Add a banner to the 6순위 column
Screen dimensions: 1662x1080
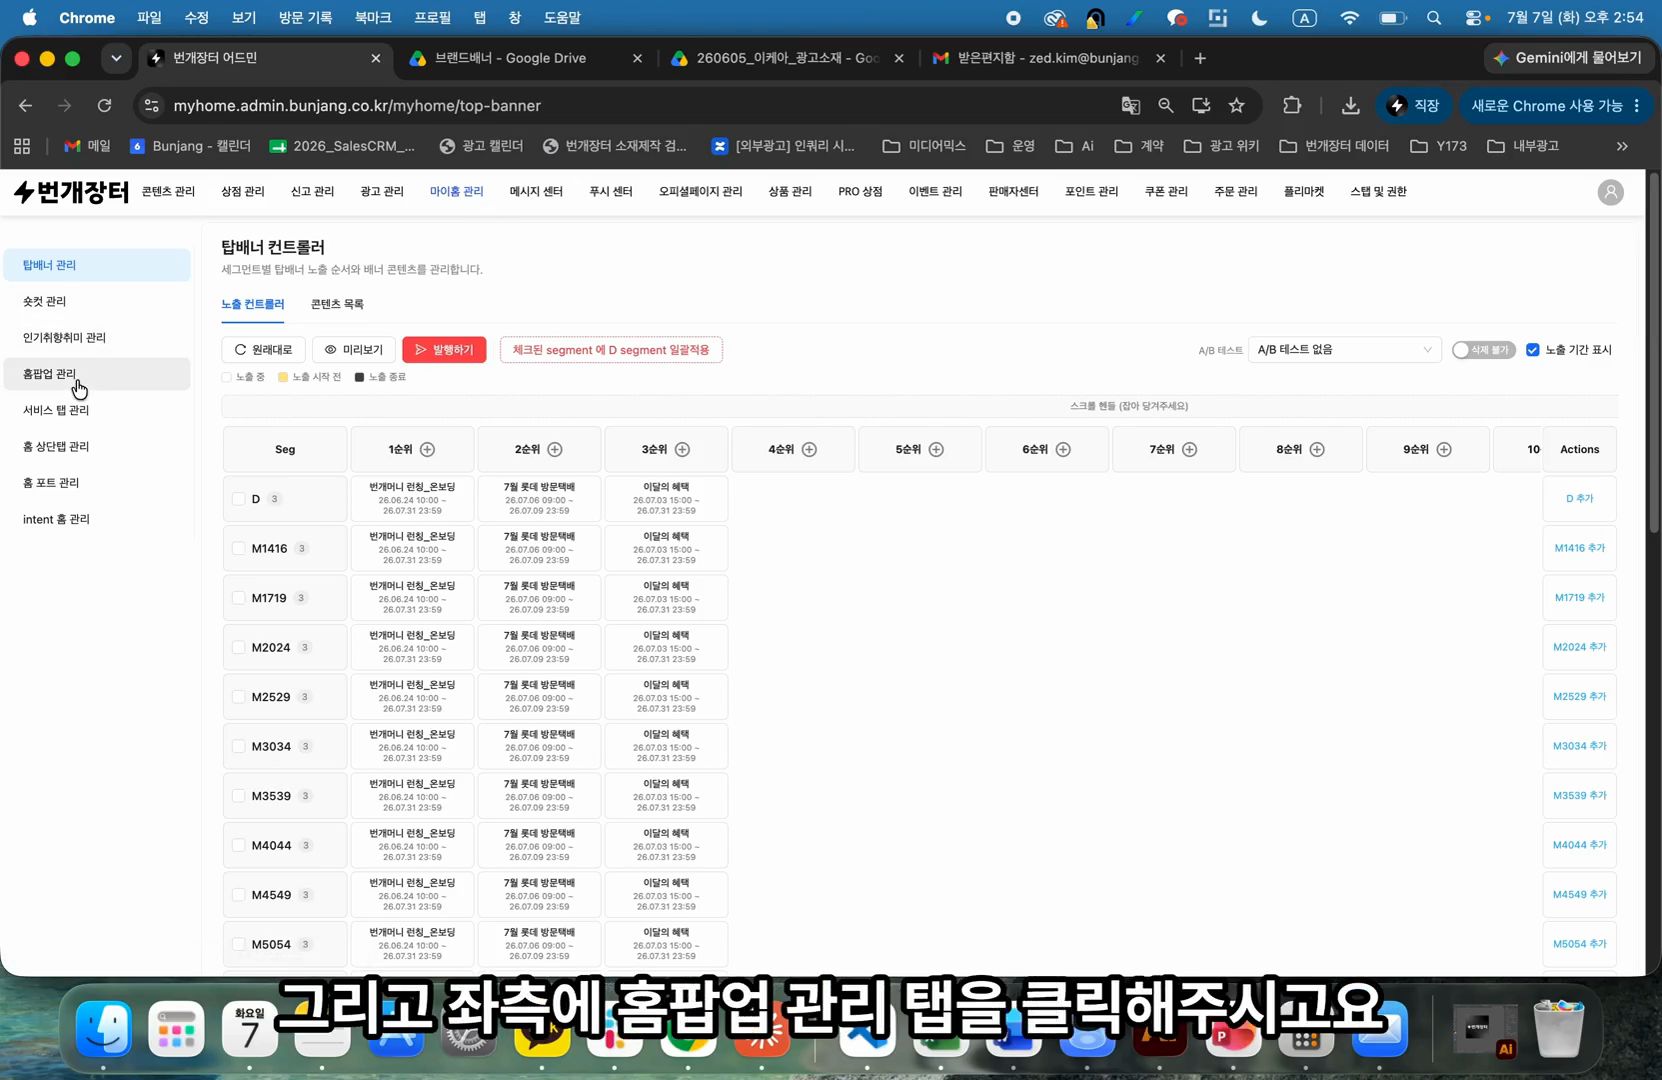(1063, 450)
